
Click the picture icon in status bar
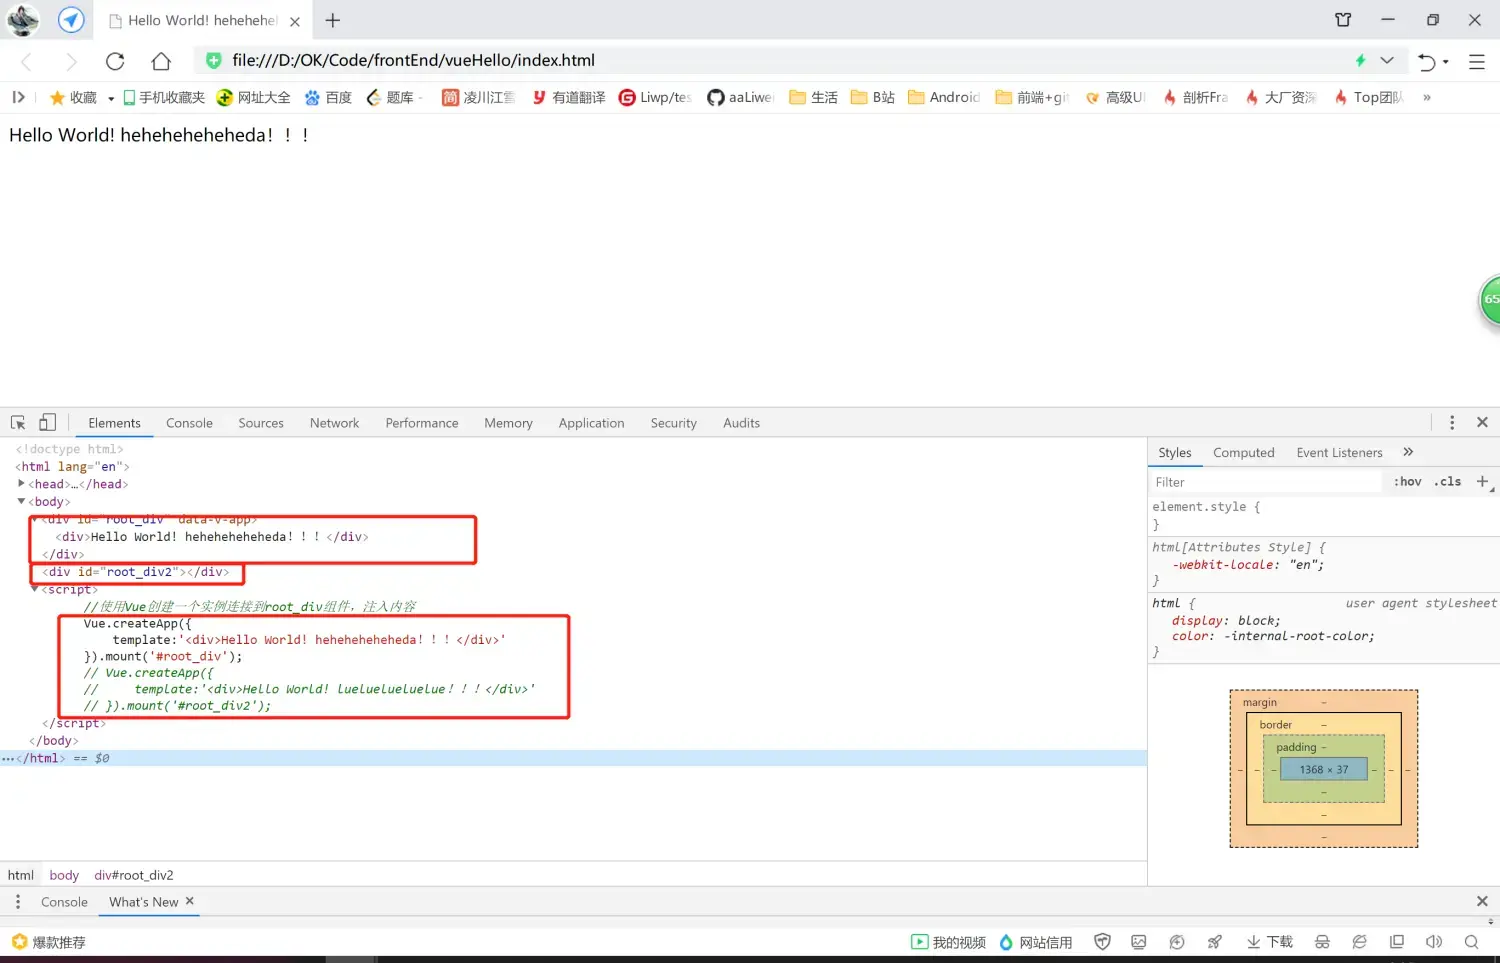pos(1138,942)
